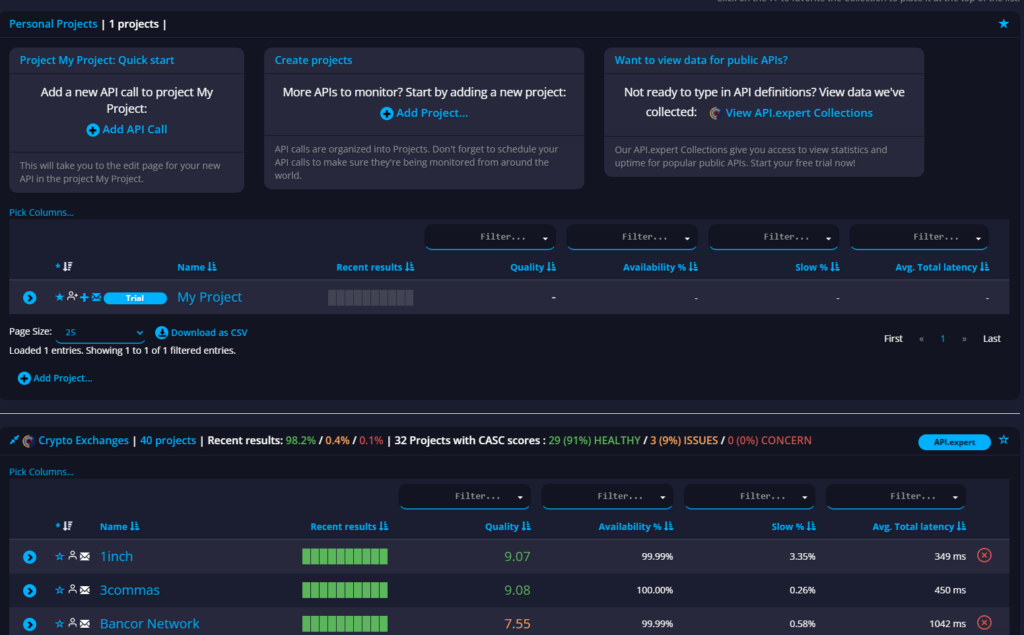Viewport: 1024px width, 635px height.
Task: Open Quality filter in Personal Projects table
Action: [490, 237]
